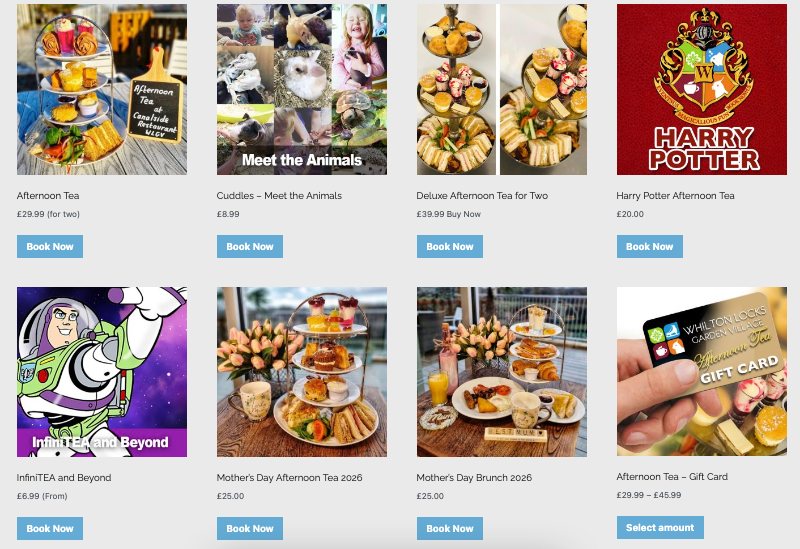Click Select amount for the gift card

[x=660, y=528]
